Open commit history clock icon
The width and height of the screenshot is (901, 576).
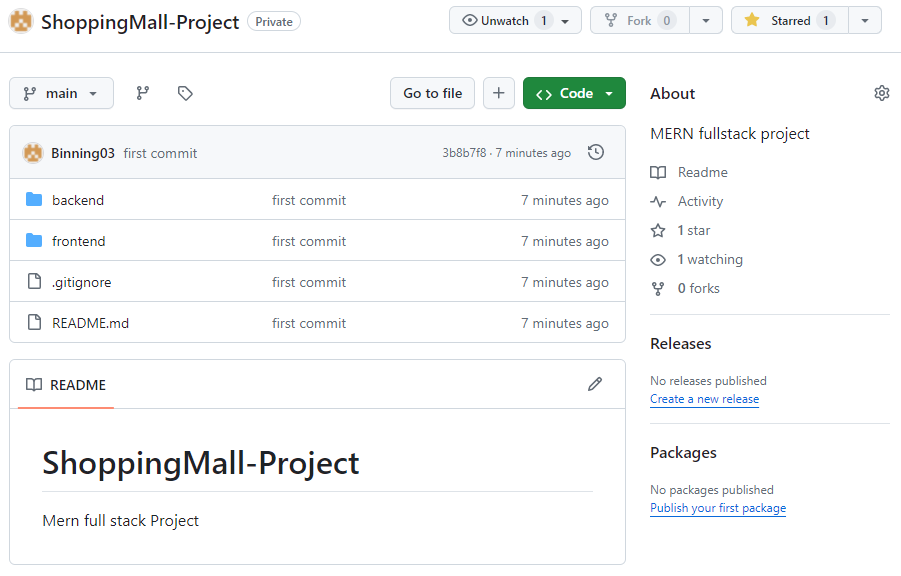click(x=596, y=152)
